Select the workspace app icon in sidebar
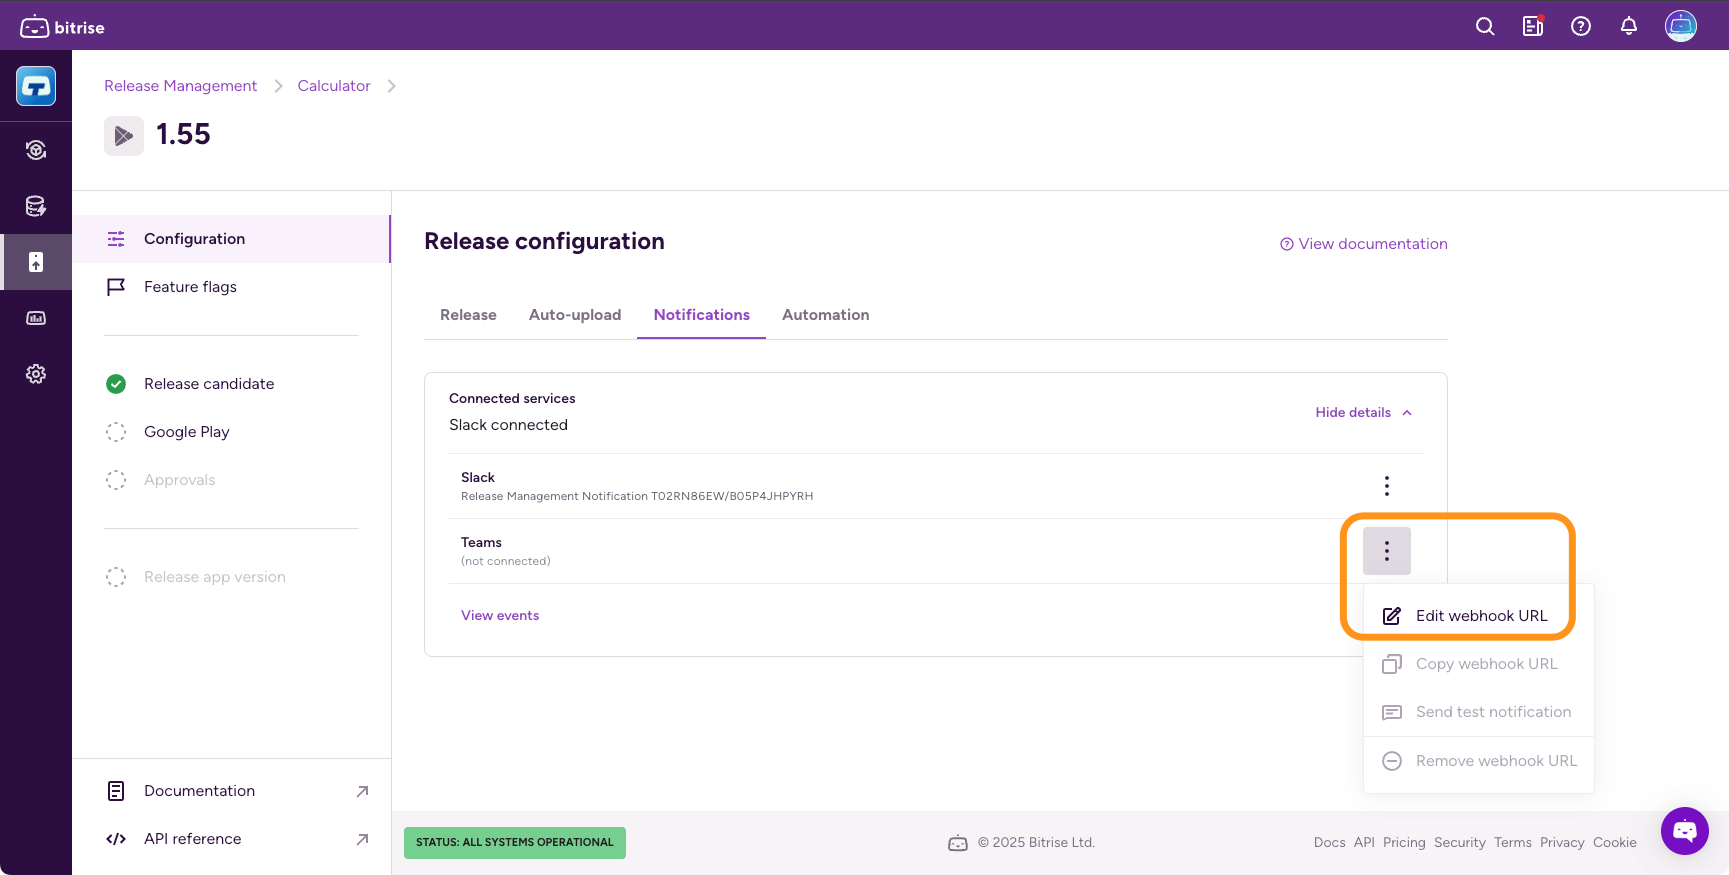The height and width of the screenshot is (875, 1729). [36, 86]
